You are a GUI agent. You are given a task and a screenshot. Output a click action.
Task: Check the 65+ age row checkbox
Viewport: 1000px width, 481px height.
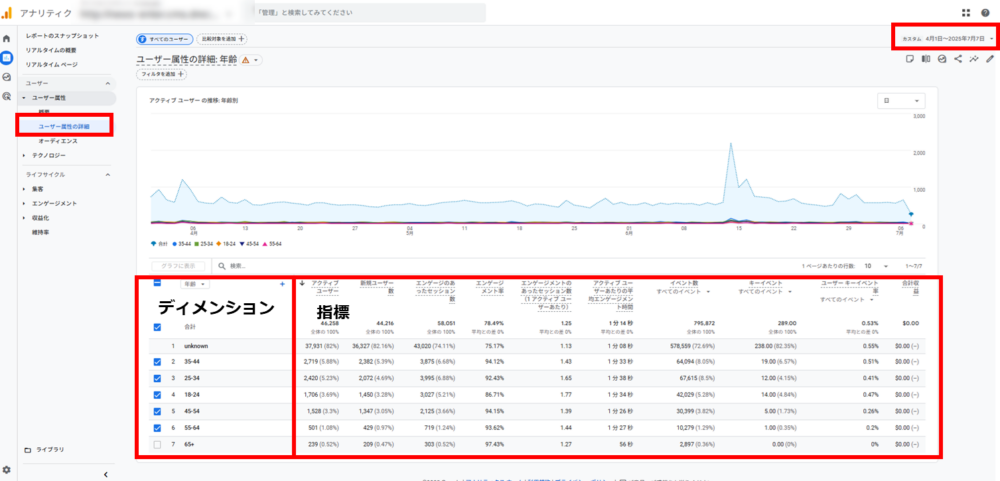click(x=157, y=442)
